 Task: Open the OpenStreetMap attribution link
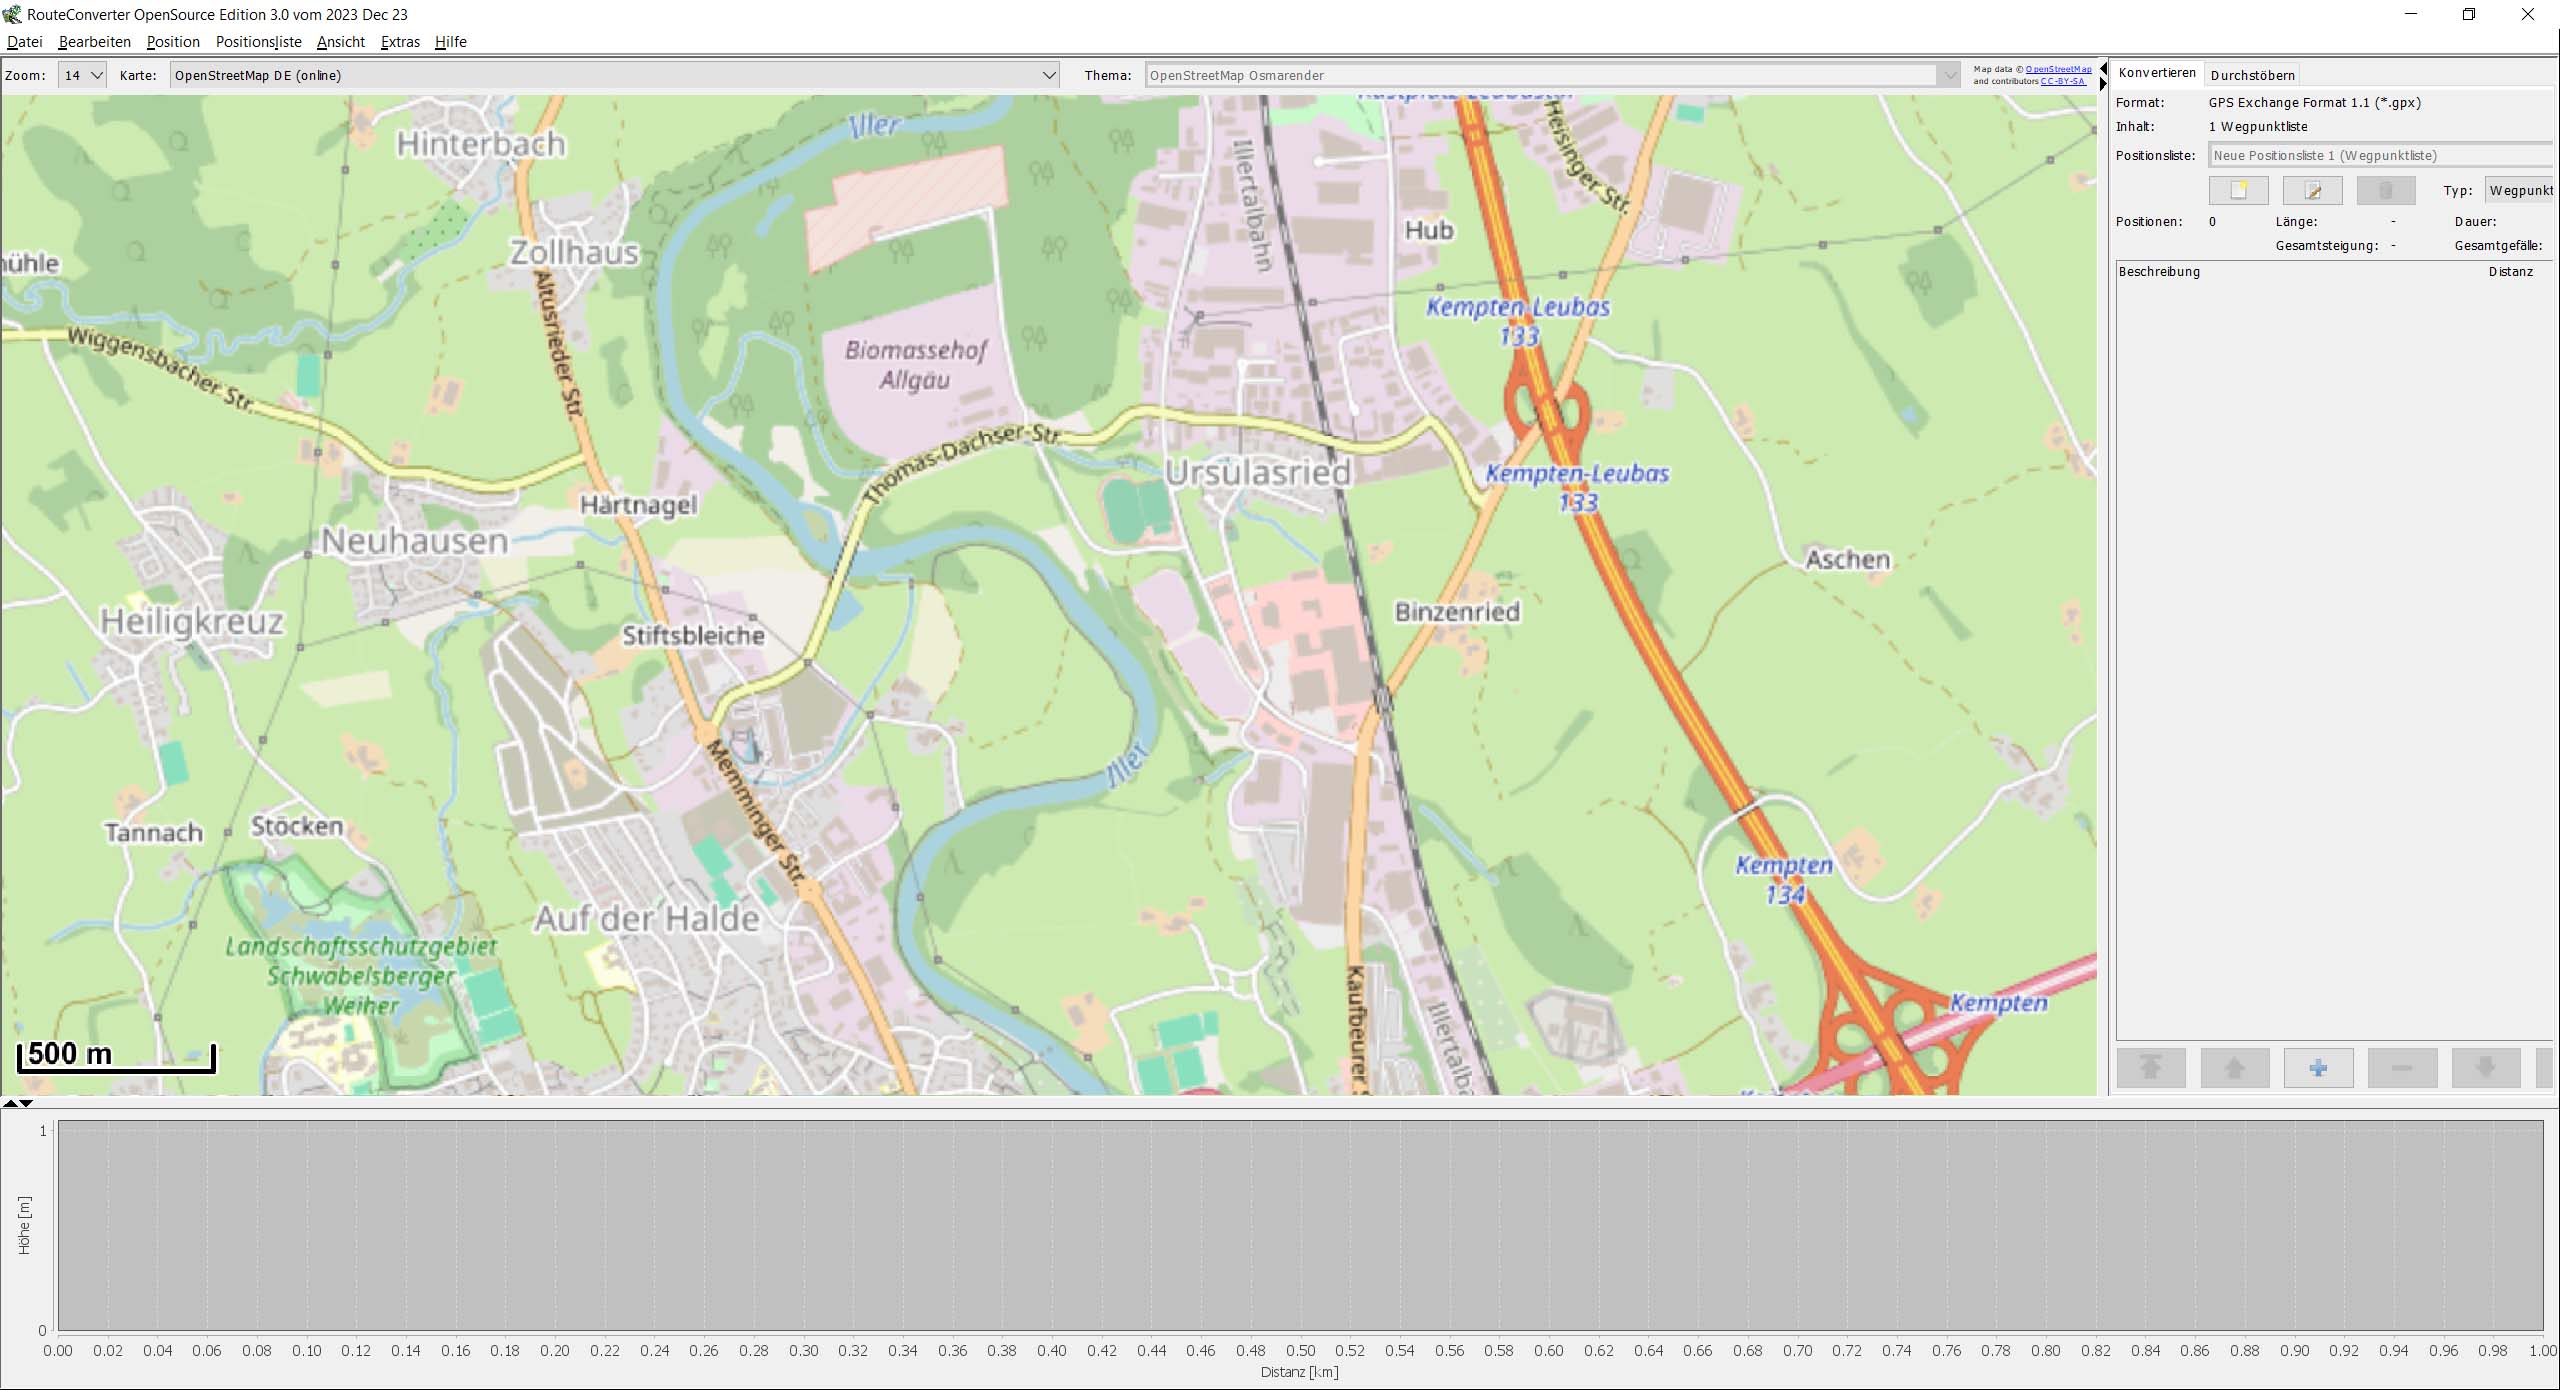click(x=2058, y=69)
